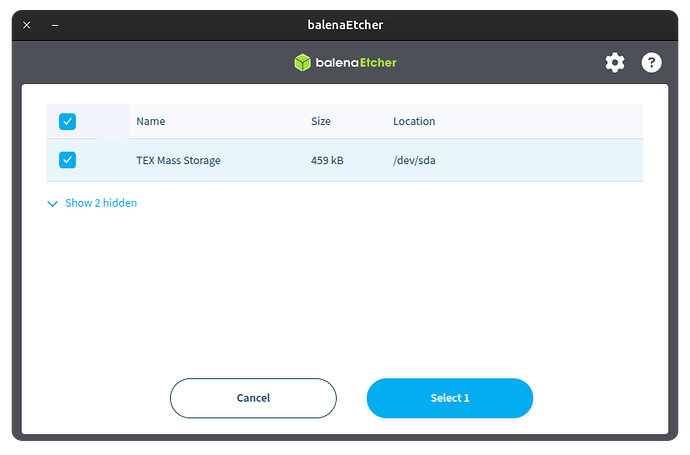Click the 459 kB size value
The height and width of the screenshot is (455, 690).
pos(327,161)
